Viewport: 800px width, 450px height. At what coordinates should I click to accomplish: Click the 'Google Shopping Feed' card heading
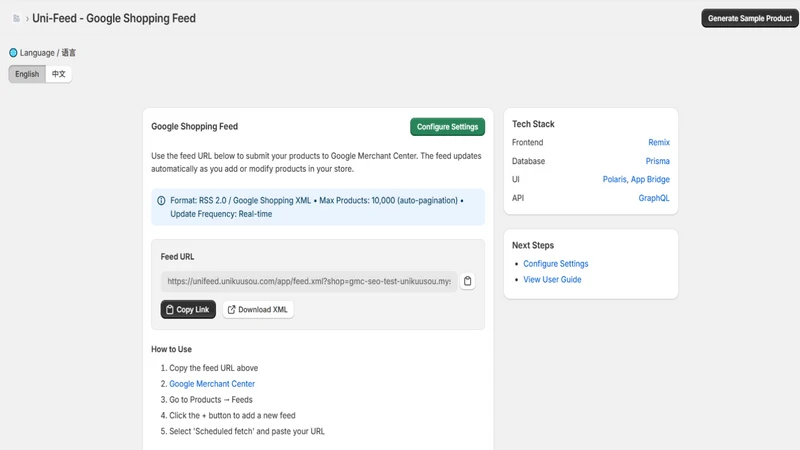tap(194, 127)
